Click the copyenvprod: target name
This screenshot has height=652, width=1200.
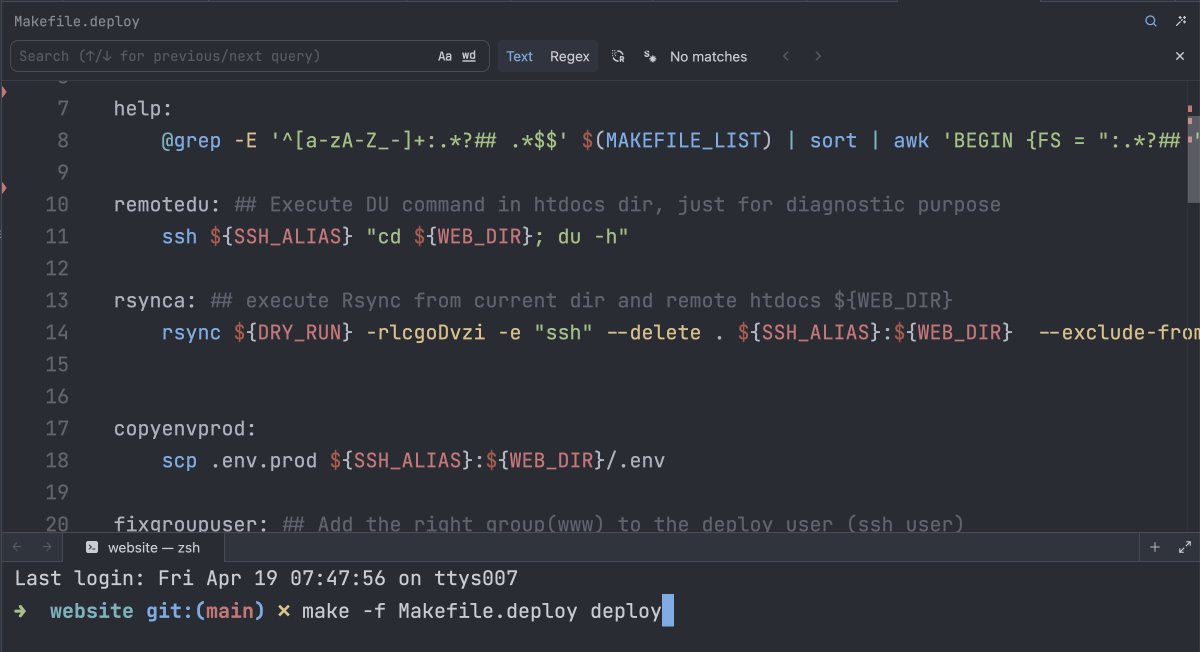click(186, 428)
